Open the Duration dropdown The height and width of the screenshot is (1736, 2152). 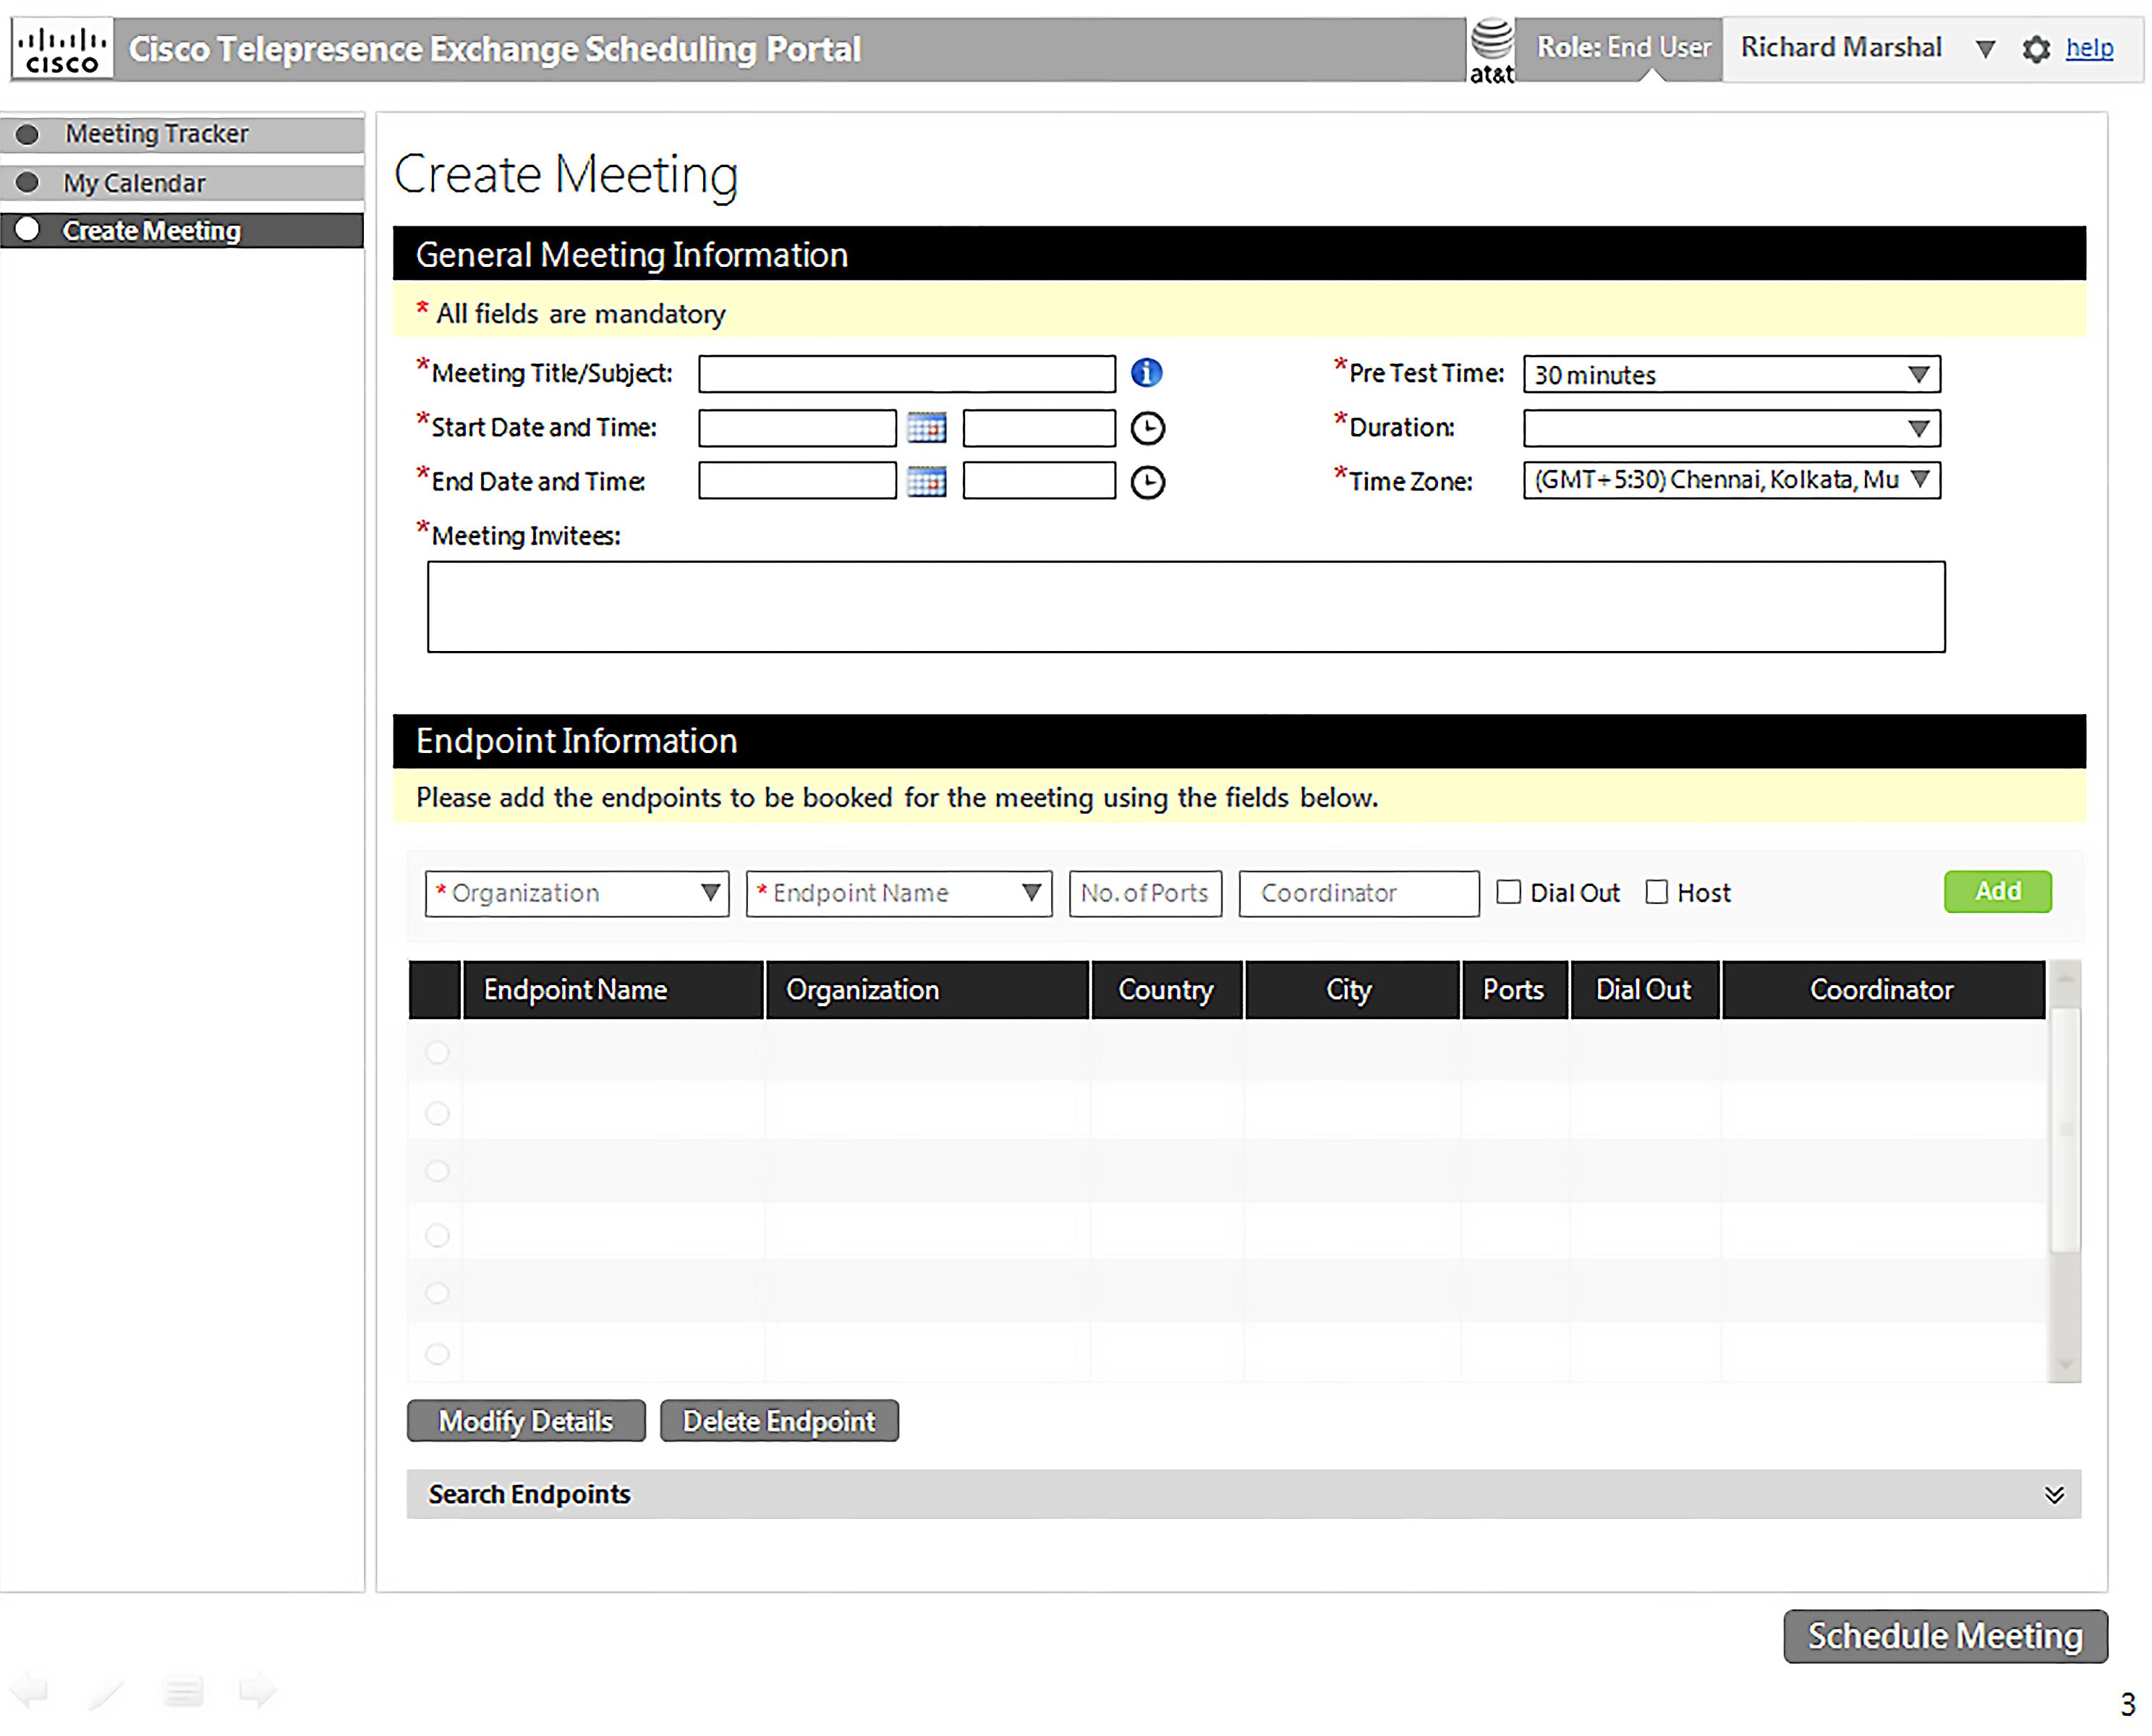(1730, 429)
